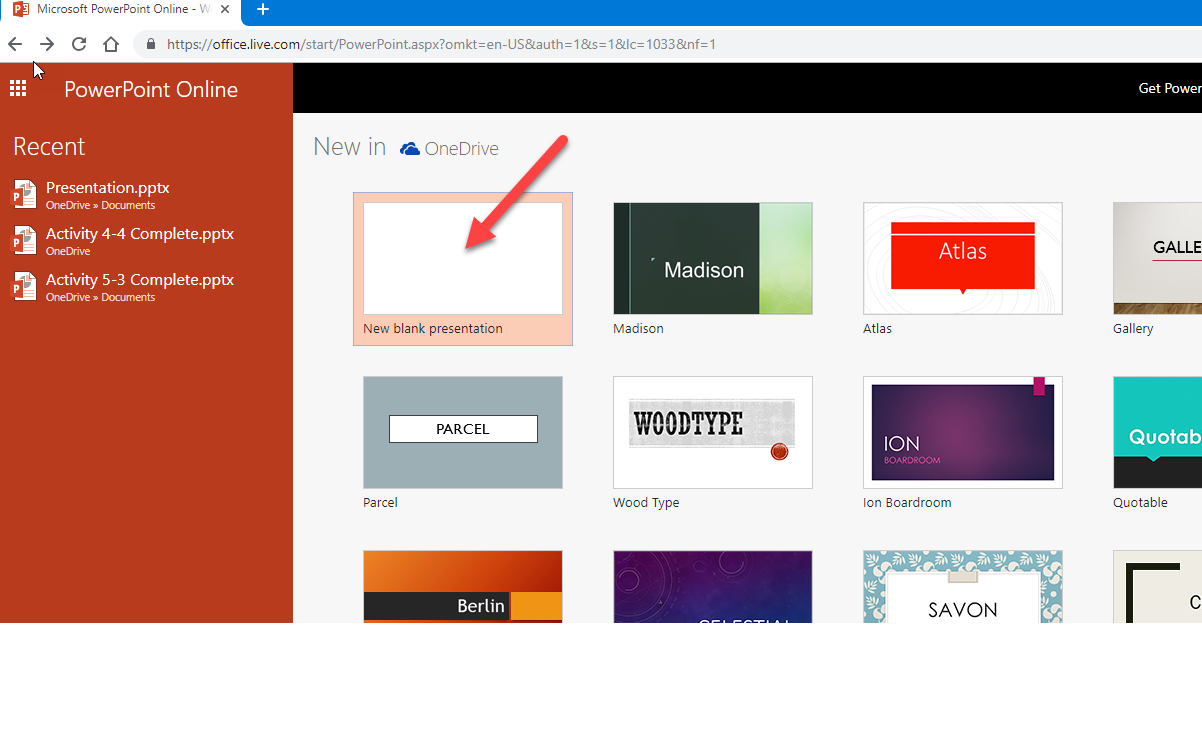1202x737 pixels.
Task: Choose the Wood Type template thumbnail
Action: [x=713, y=432]
